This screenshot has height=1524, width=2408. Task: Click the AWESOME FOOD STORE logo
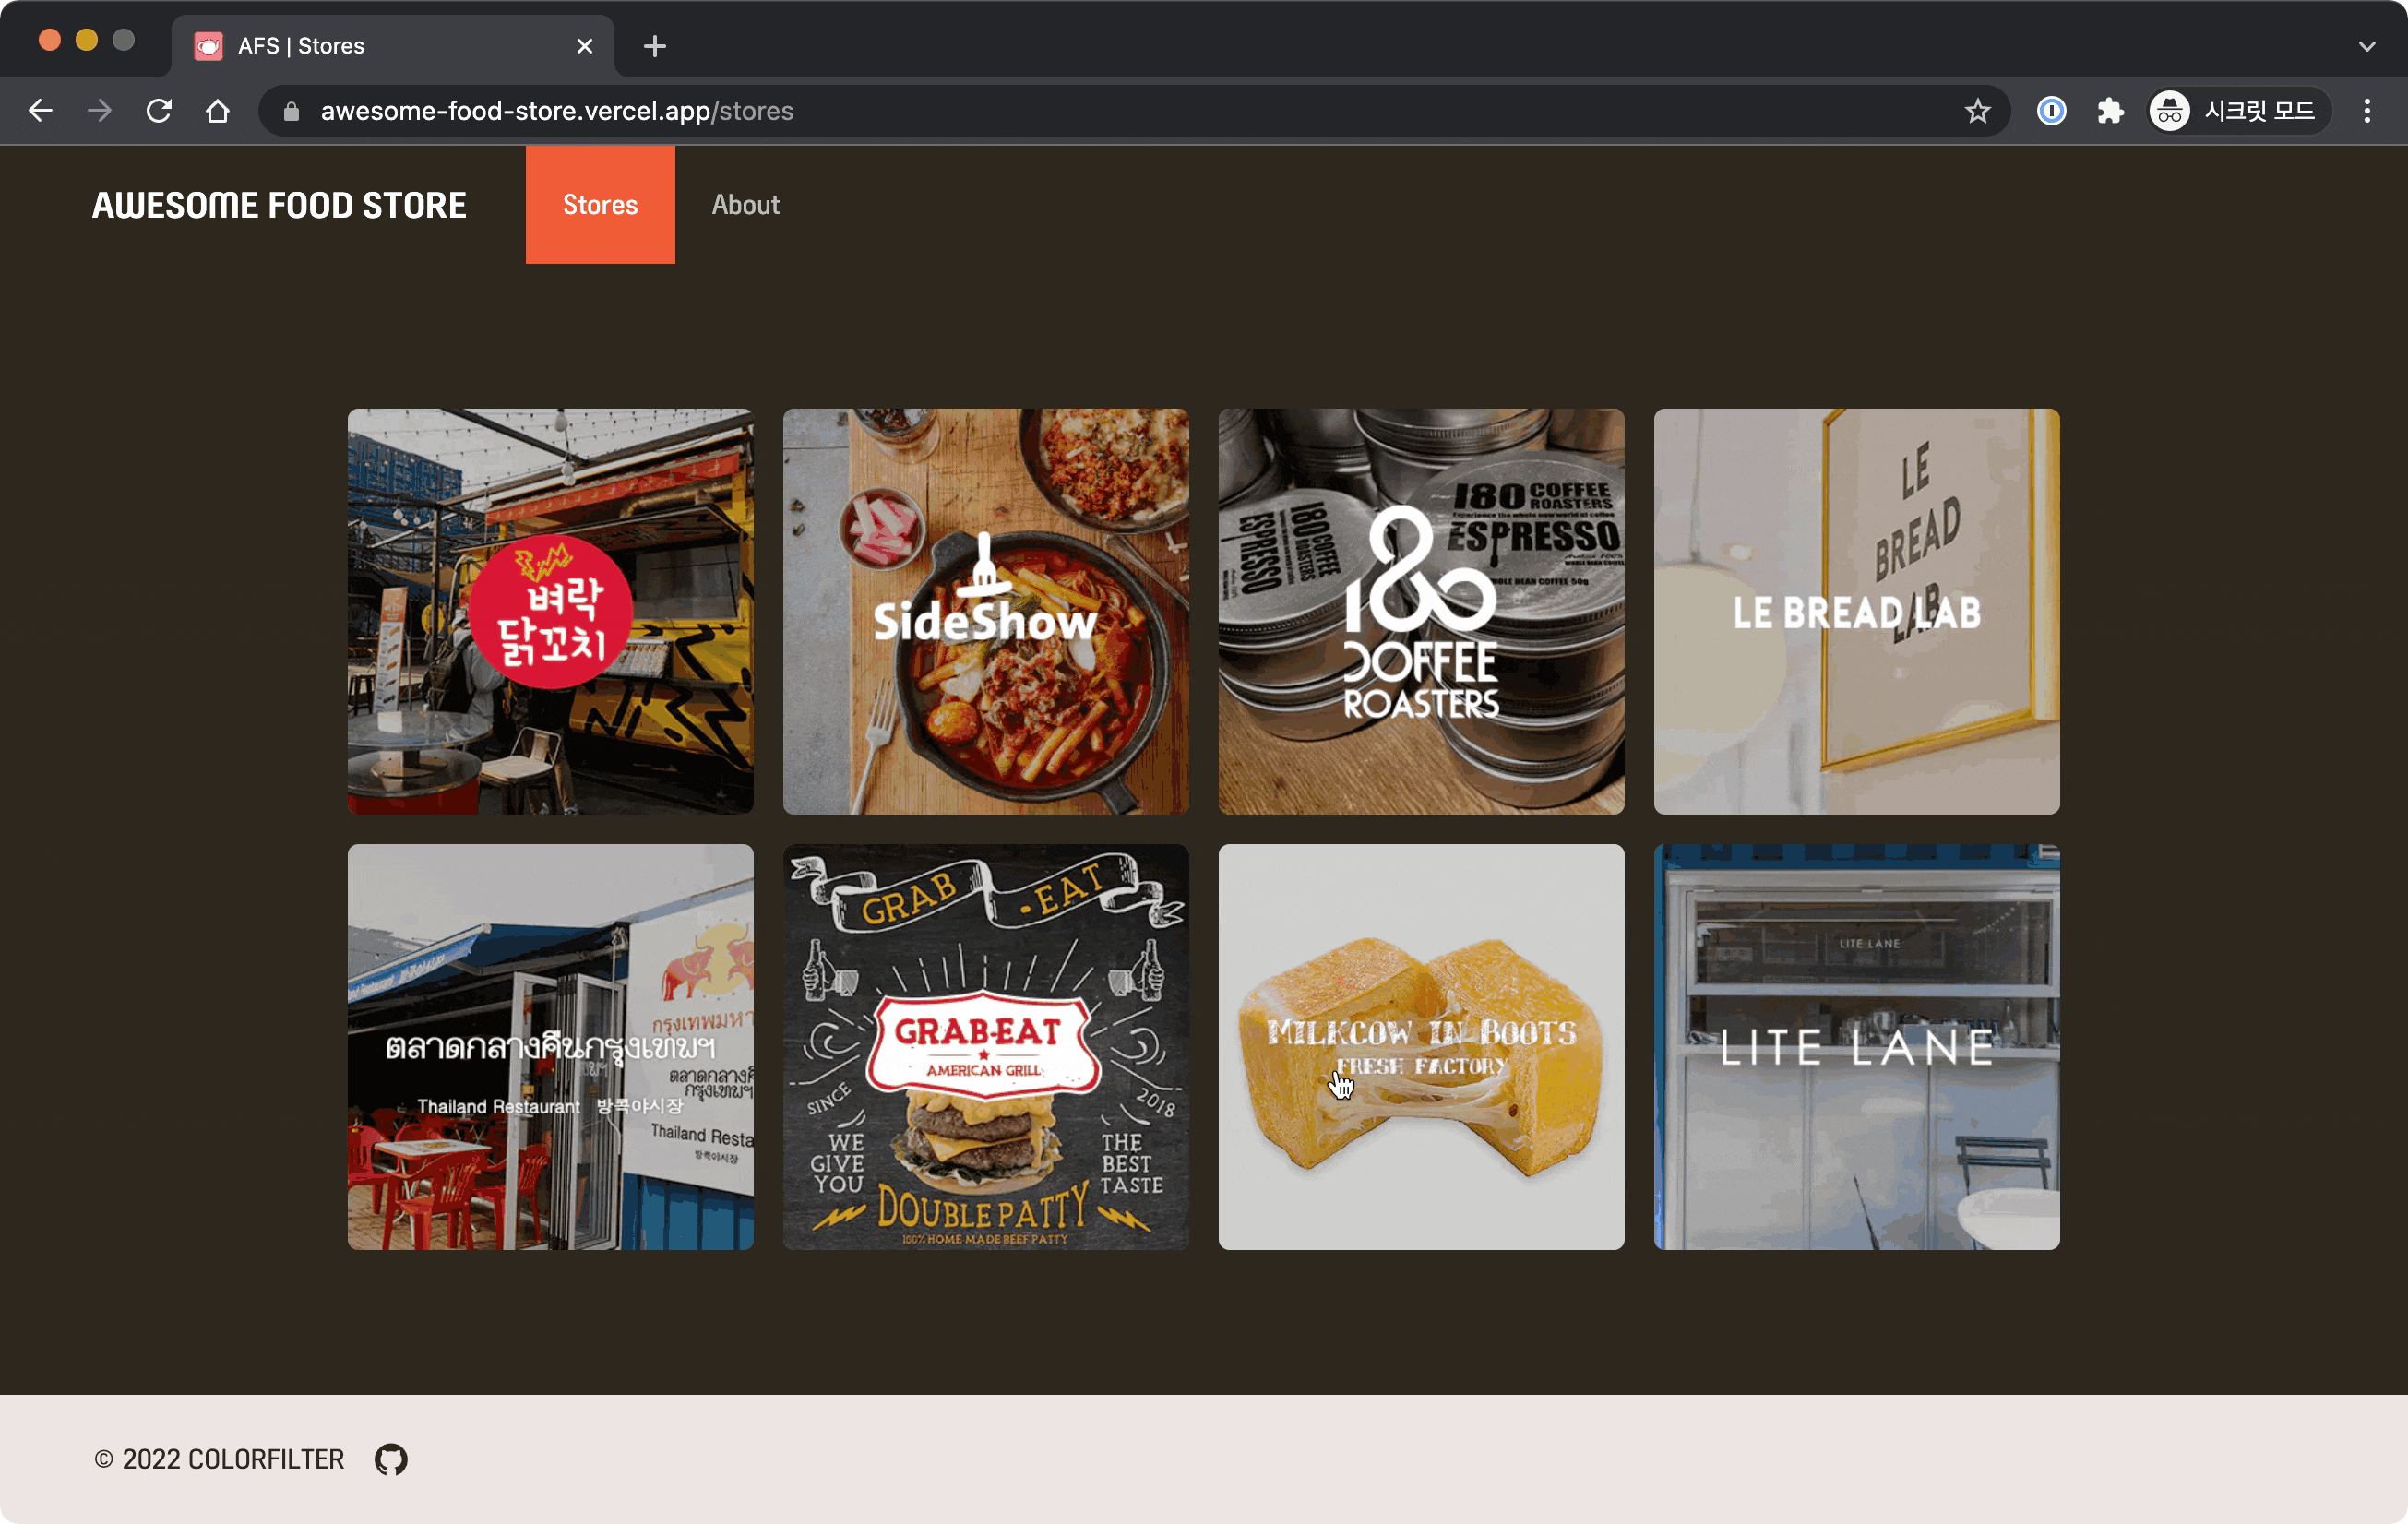279,205
